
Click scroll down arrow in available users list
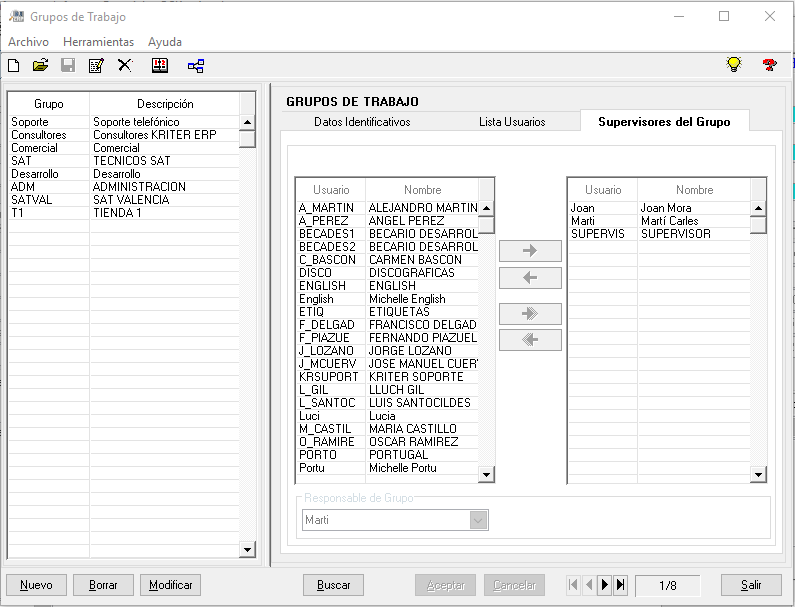(486, 475)
